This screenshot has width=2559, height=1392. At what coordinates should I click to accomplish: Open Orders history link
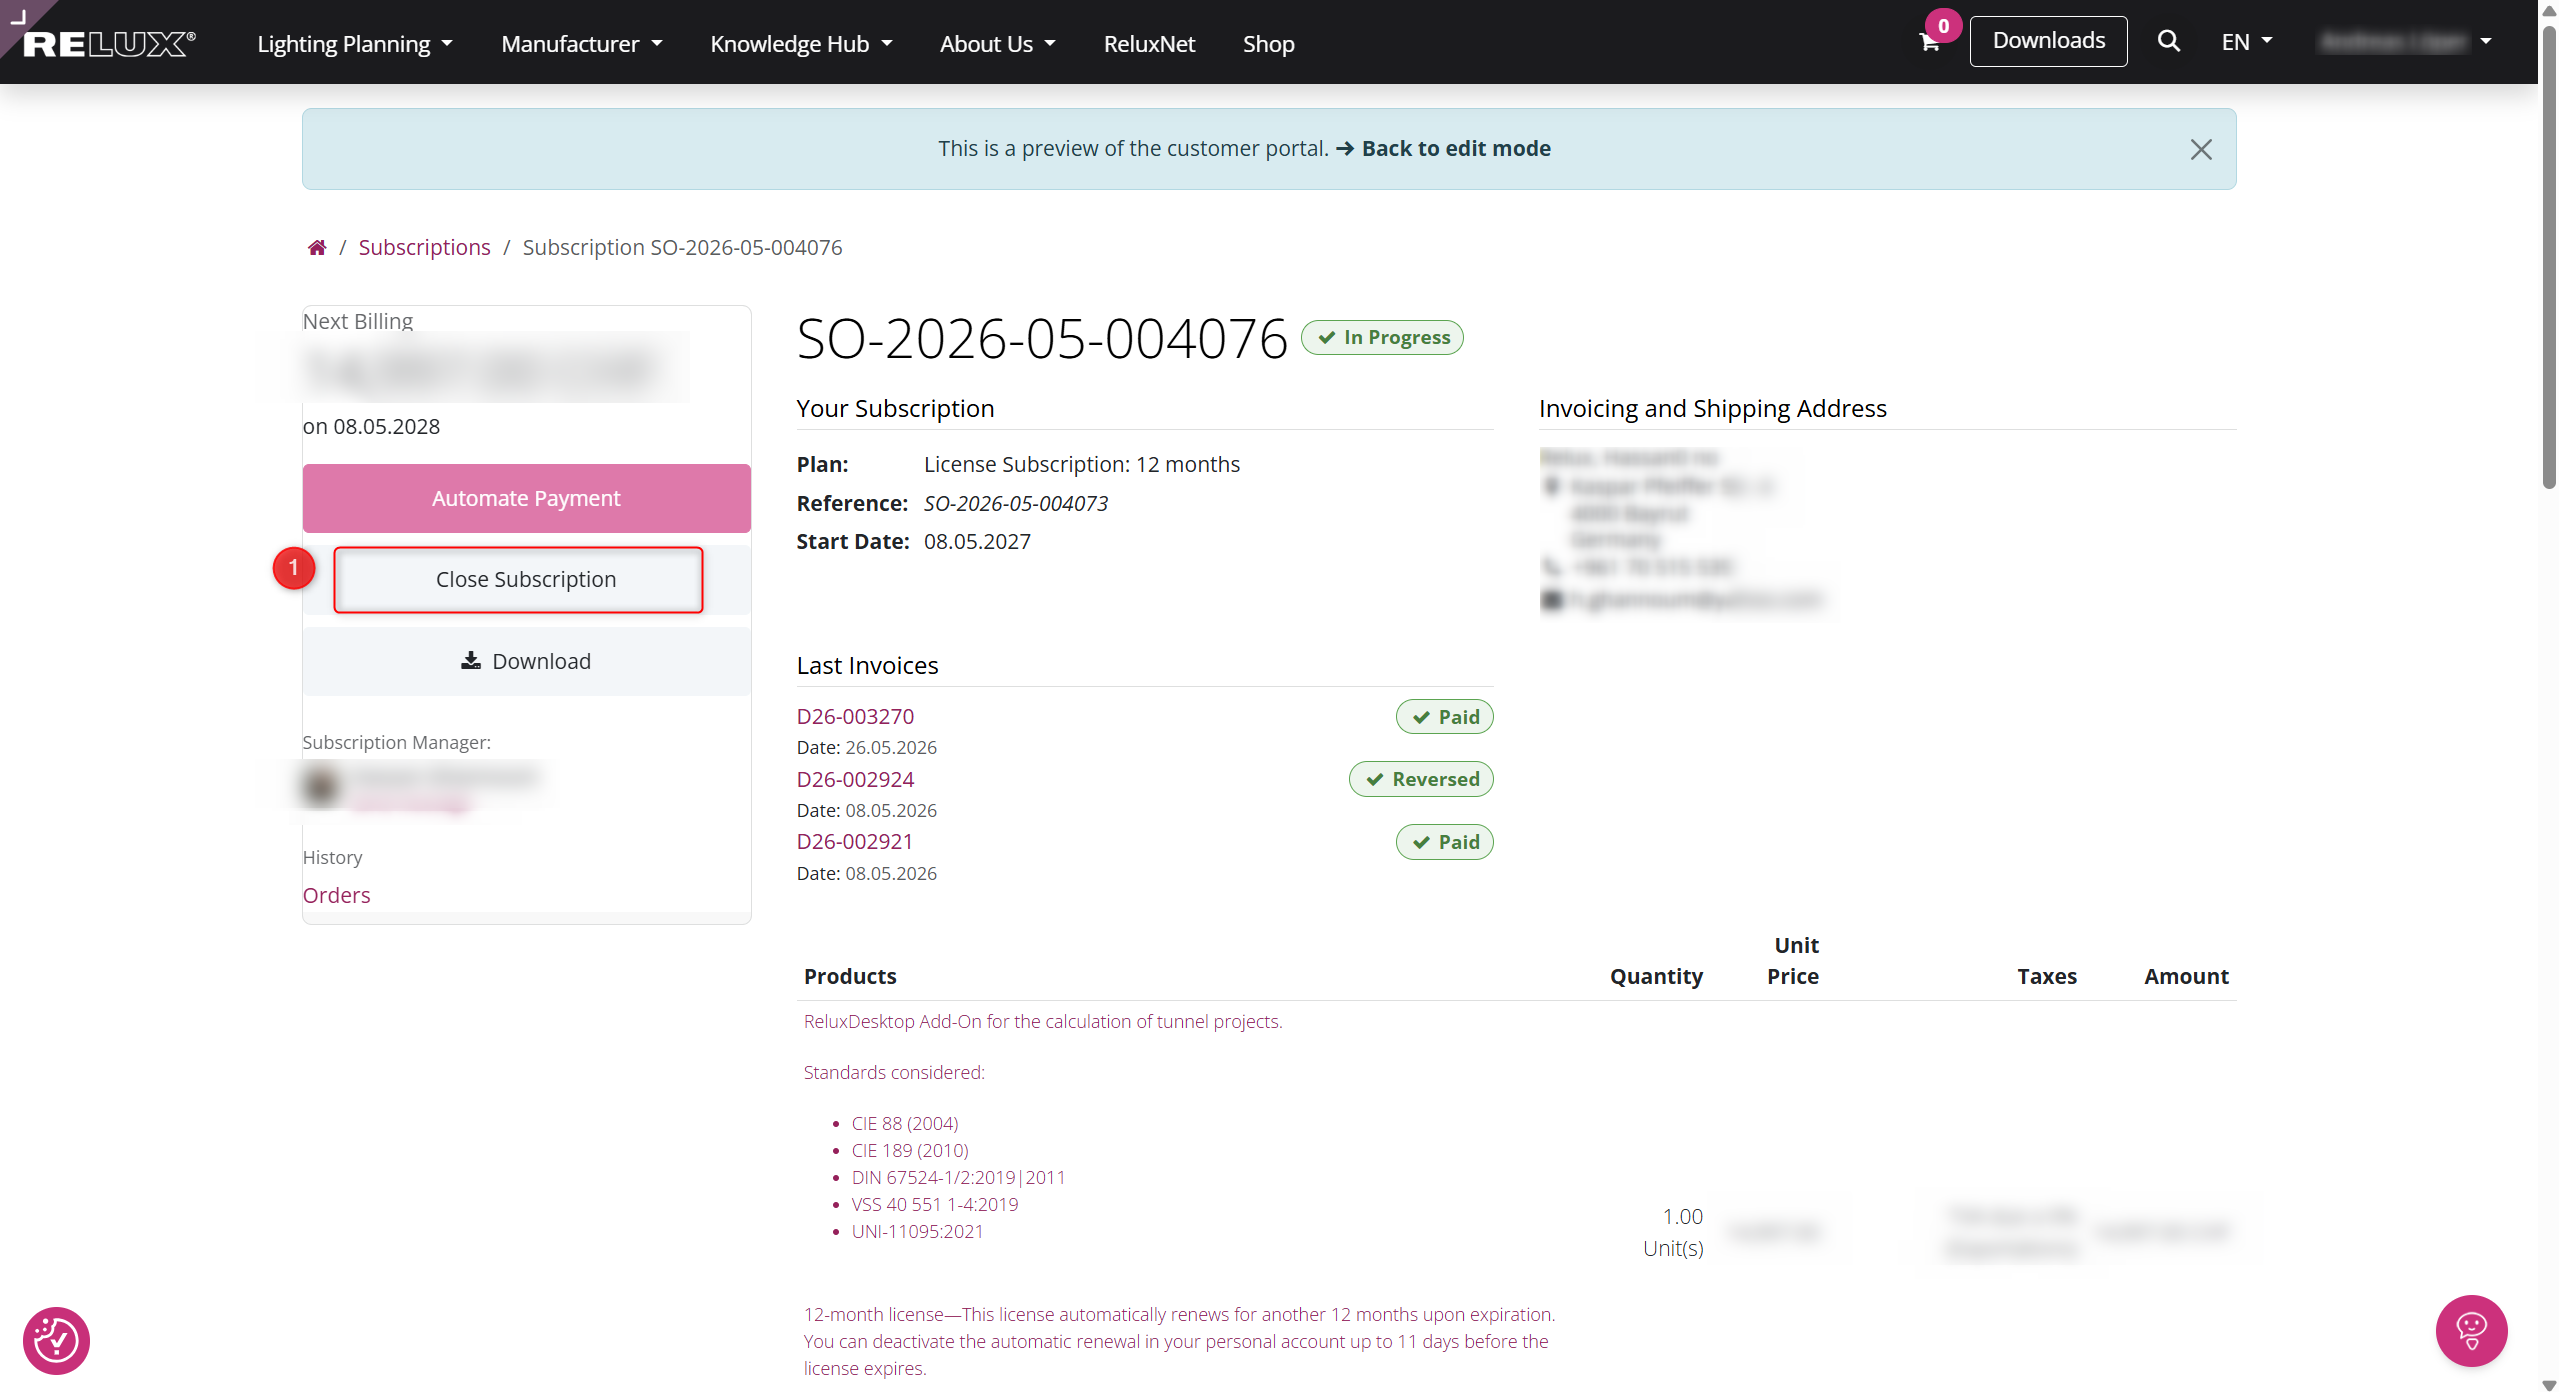[x=336, y=895]
